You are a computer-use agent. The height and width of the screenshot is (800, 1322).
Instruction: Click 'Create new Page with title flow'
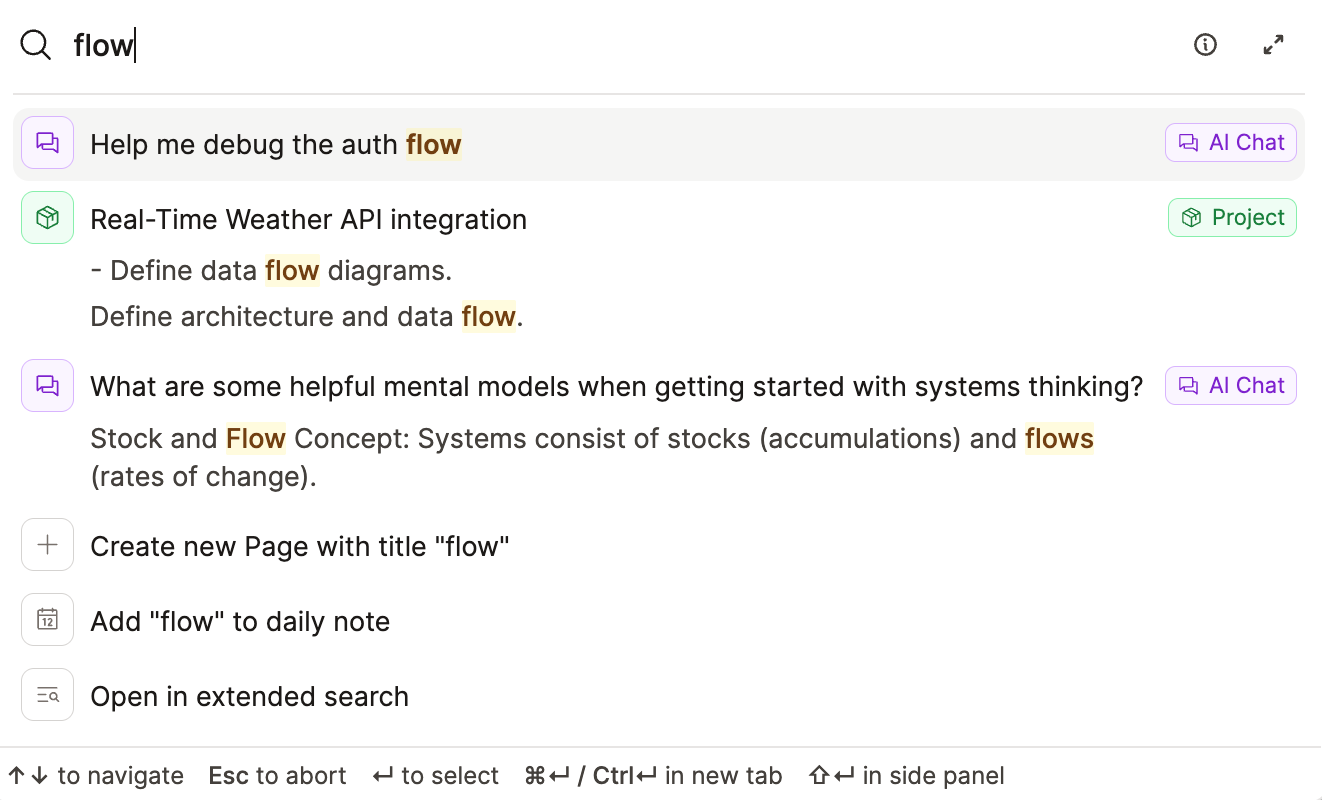tap(299, 546)
